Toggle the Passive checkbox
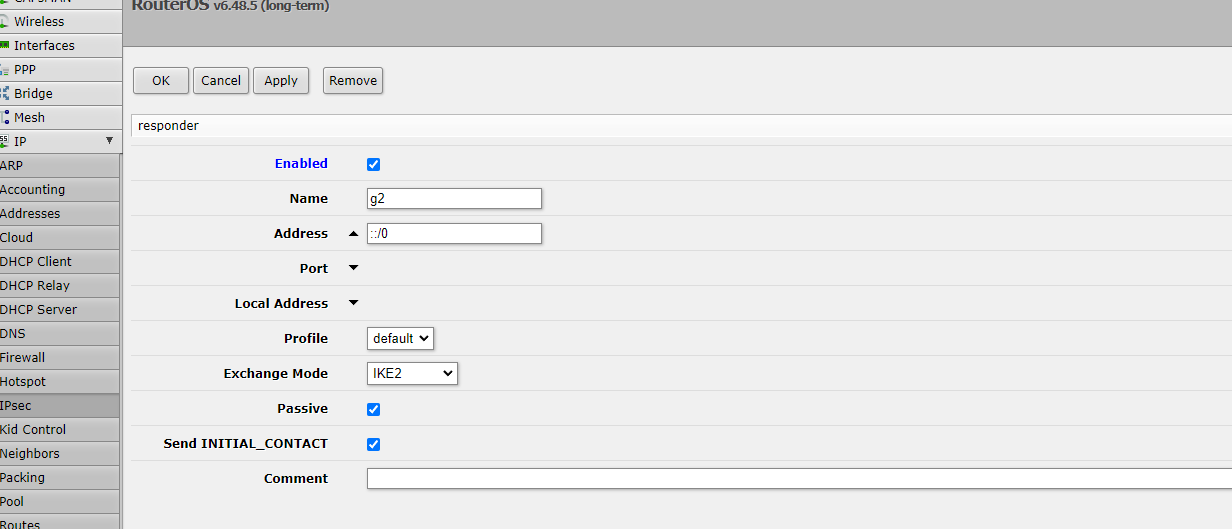1232x529 pixels. (374, 409)
